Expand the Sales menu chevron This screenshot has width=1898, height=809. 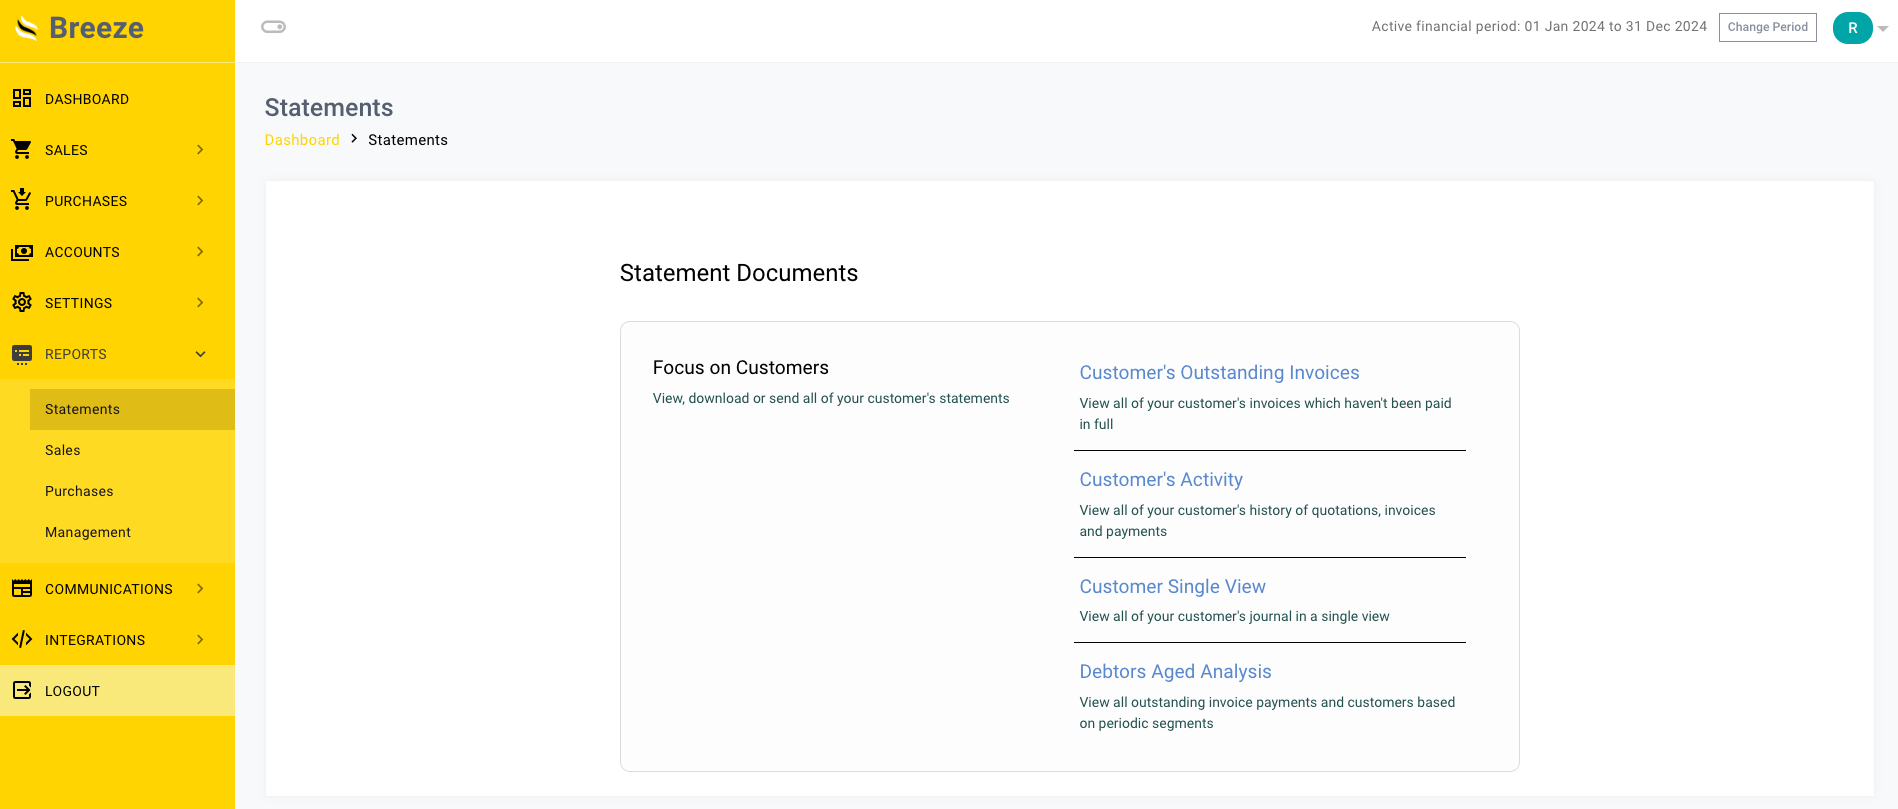coord(200,150)
